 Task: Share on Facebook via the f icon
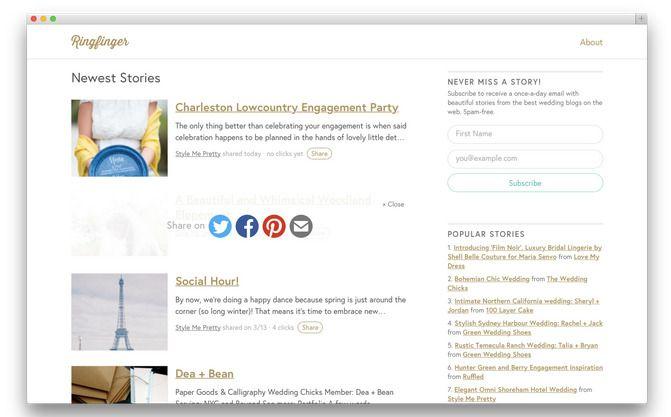(247, 226)
